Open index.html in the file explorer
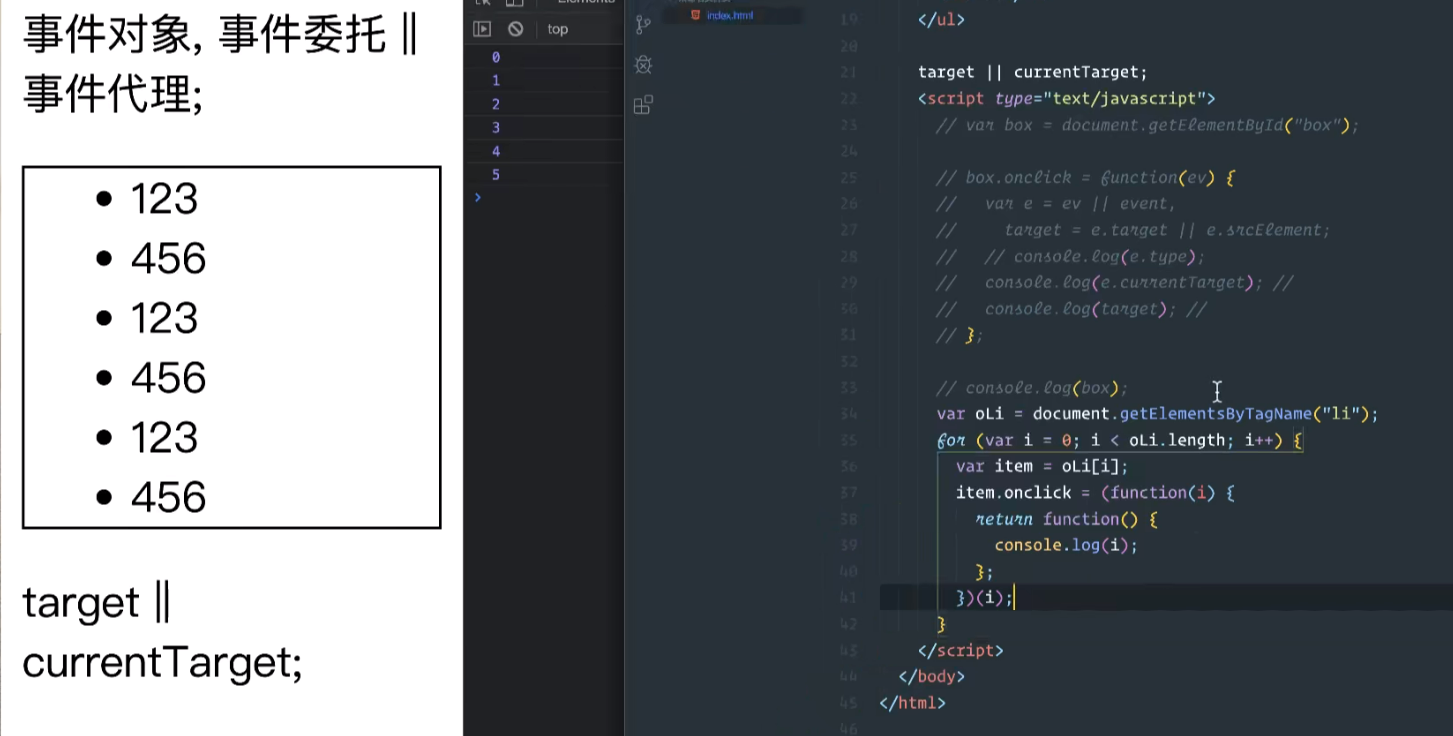Screen dimensions: 1453x736 pyautogui.click(x=730, y=15)
